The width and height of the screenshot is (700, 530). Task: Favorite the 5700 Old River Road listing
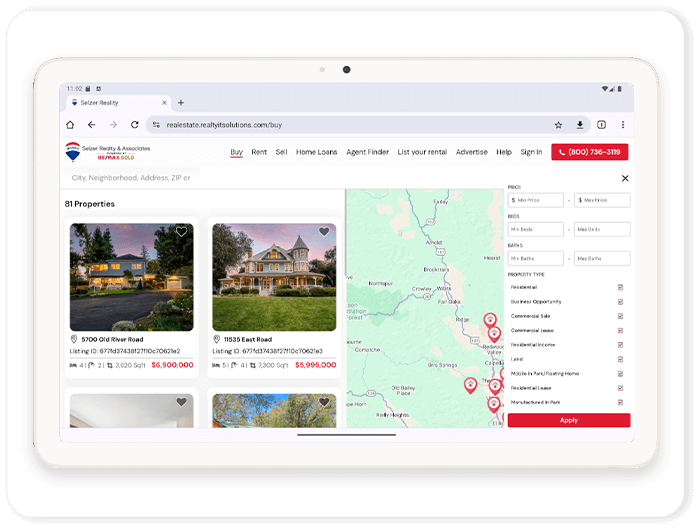181,232
